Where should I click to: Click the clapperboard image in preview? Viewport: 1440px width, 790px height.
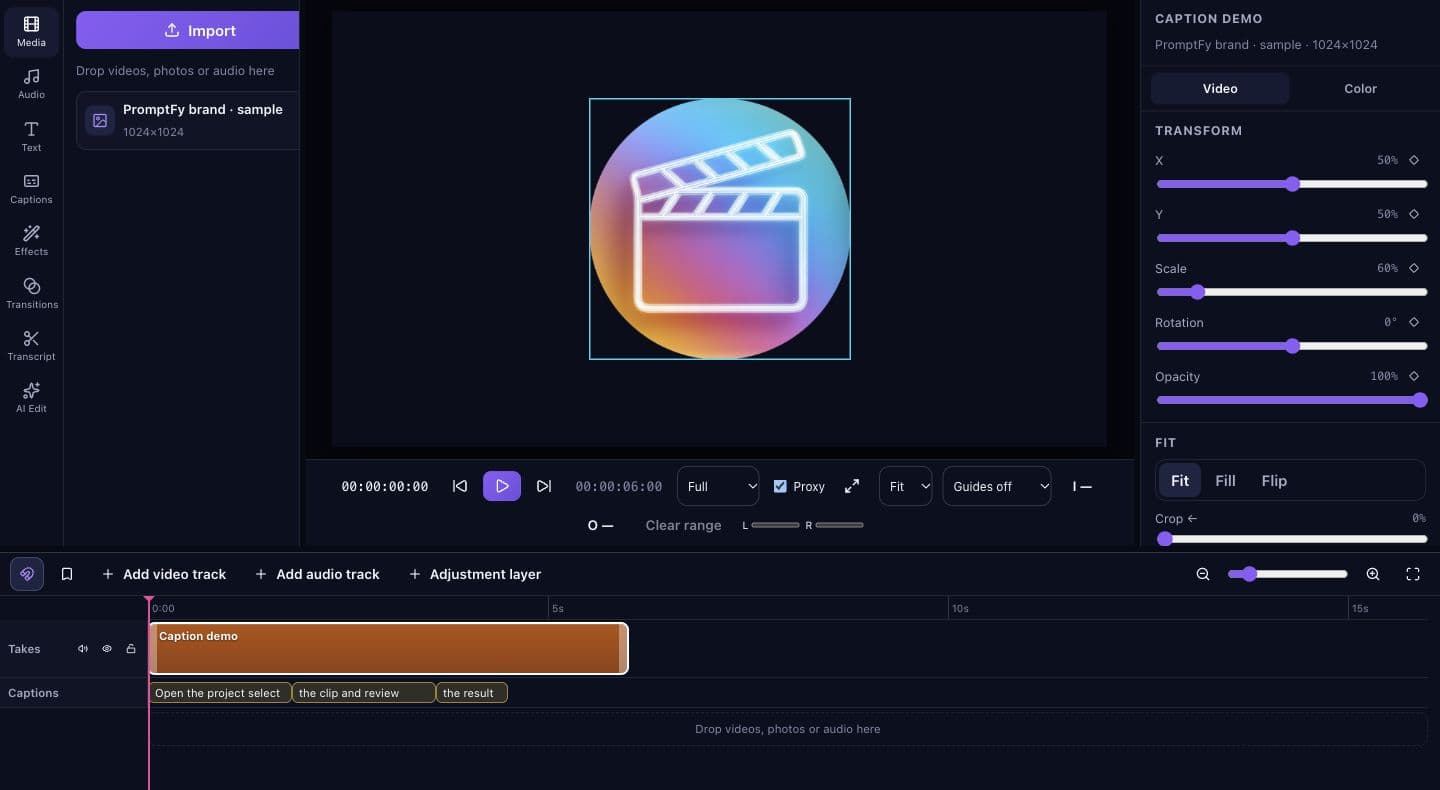[x=720, y=229]
